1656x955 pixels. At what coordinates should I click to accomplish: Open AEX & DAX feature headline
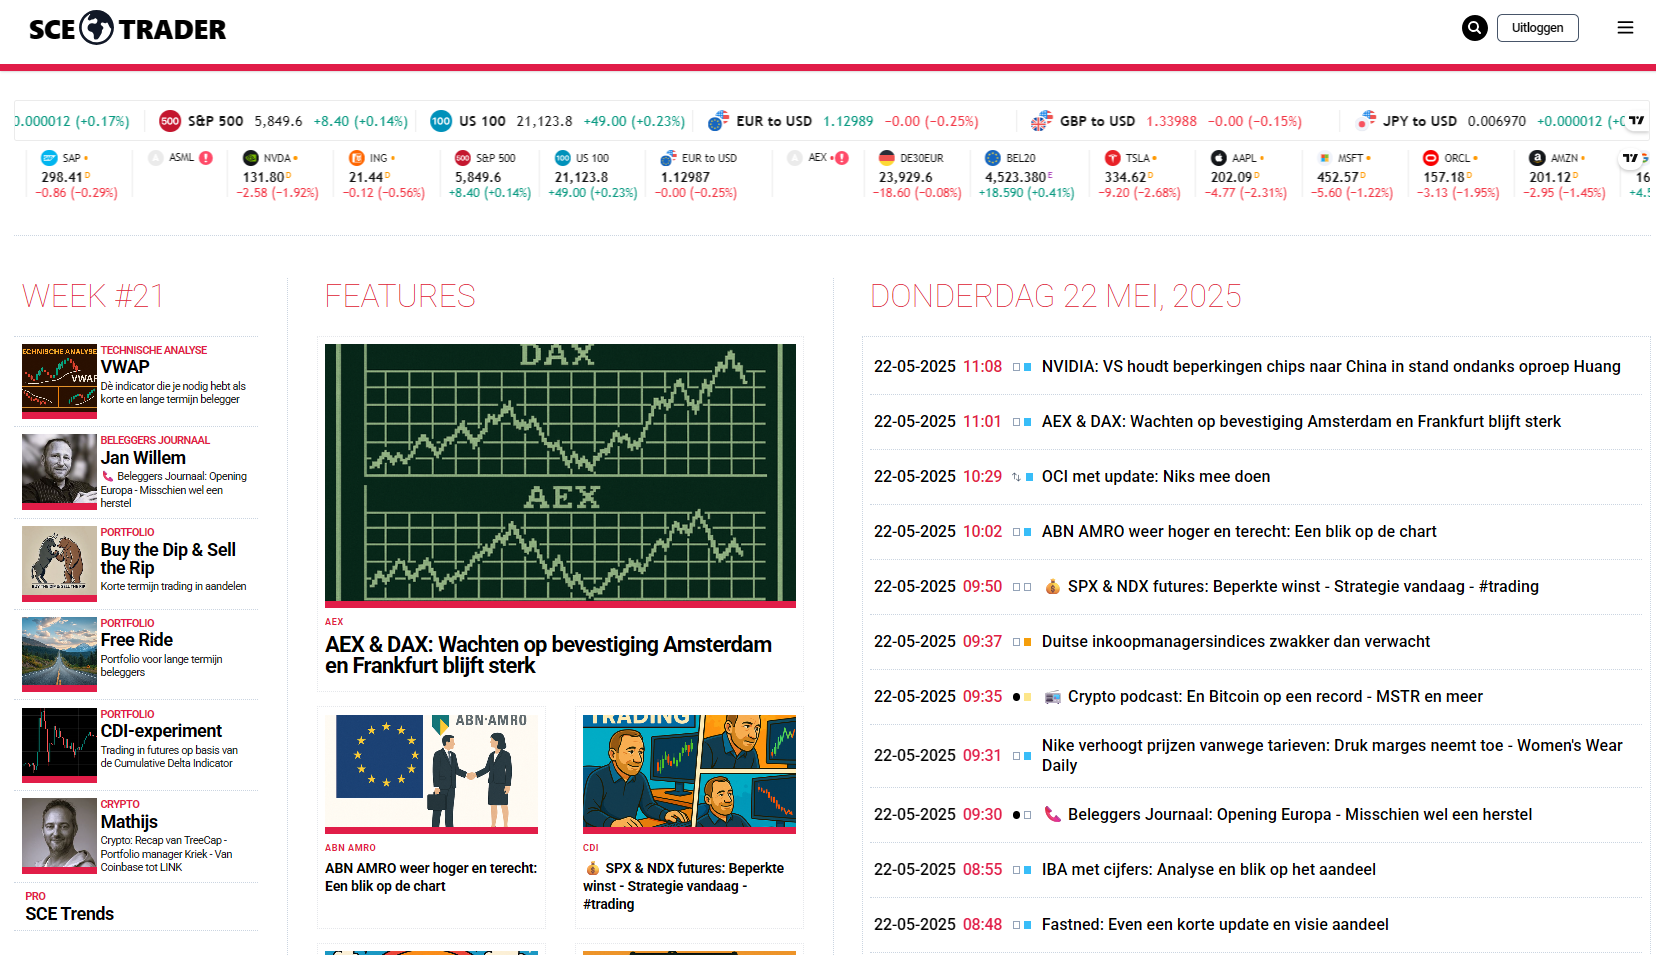coord(548,655)
